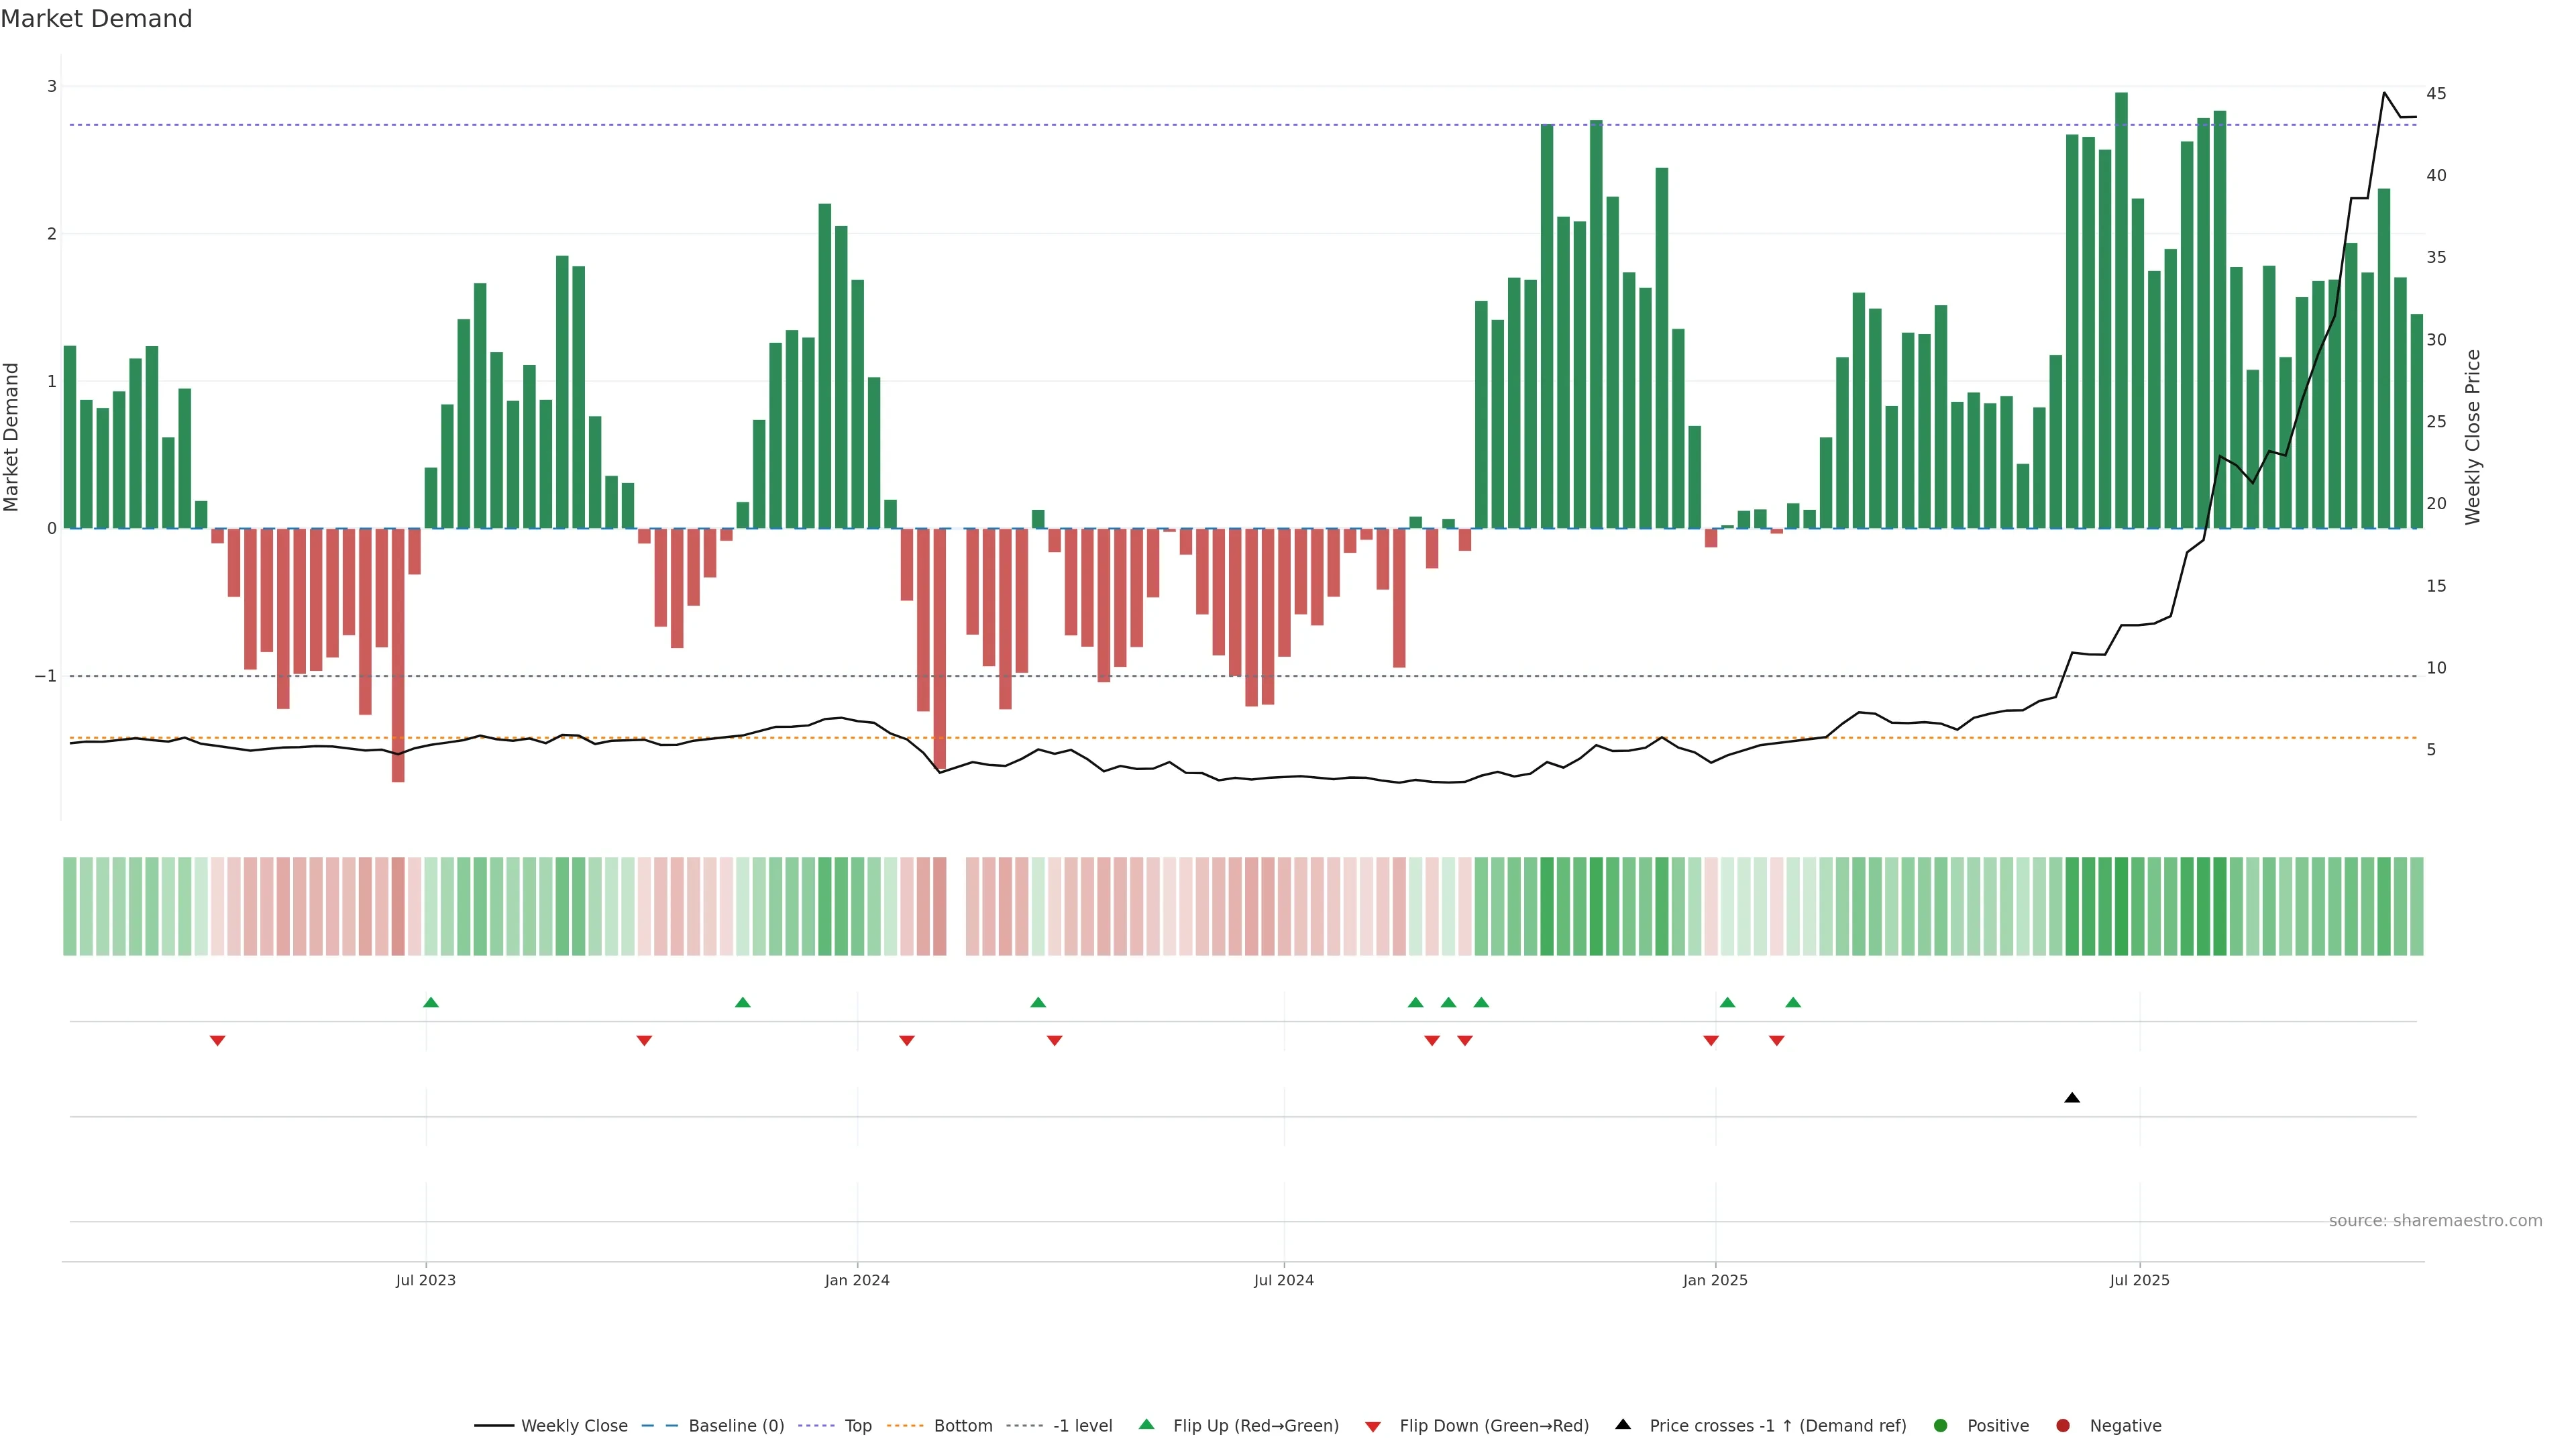This screenshot has height=1449, width=2576.
Task: Click the Market Demand chart title
Action: coord(96,19)
